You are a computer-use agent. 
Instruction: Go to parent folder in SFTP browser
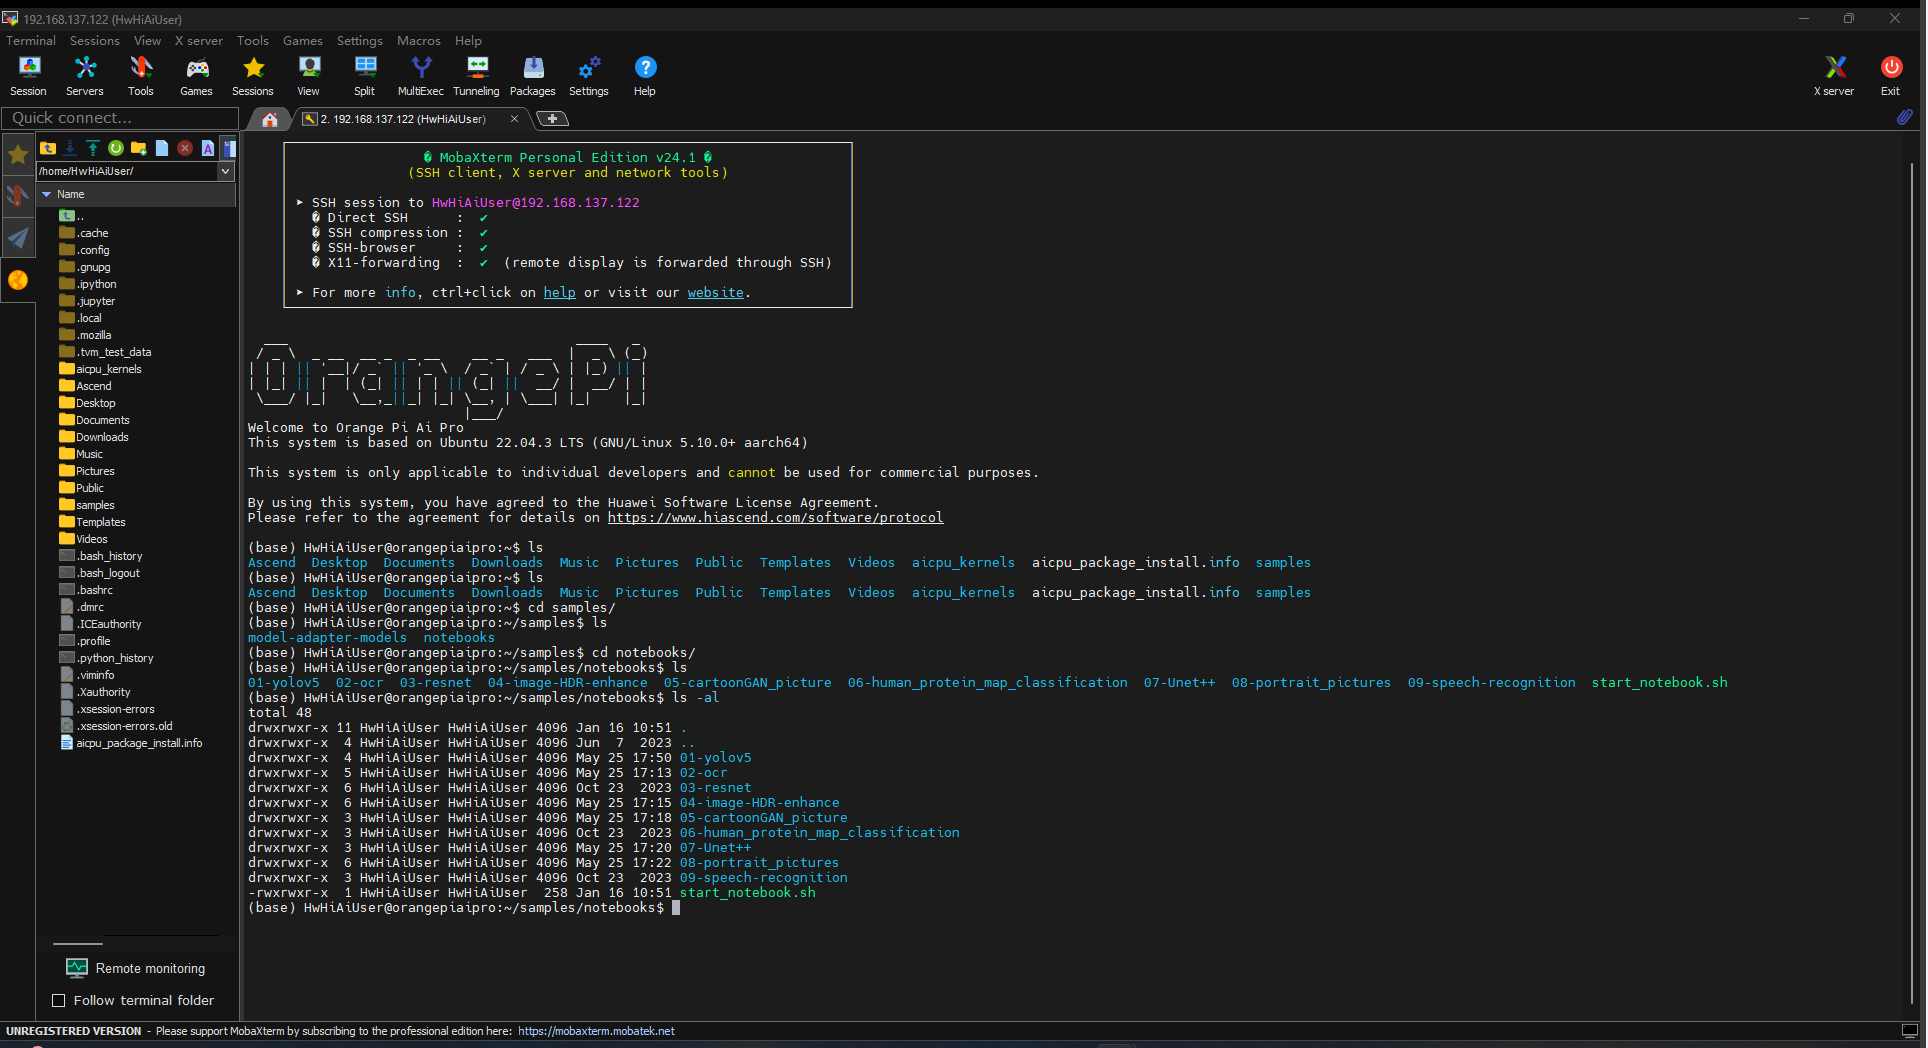[x=47, y=148]
